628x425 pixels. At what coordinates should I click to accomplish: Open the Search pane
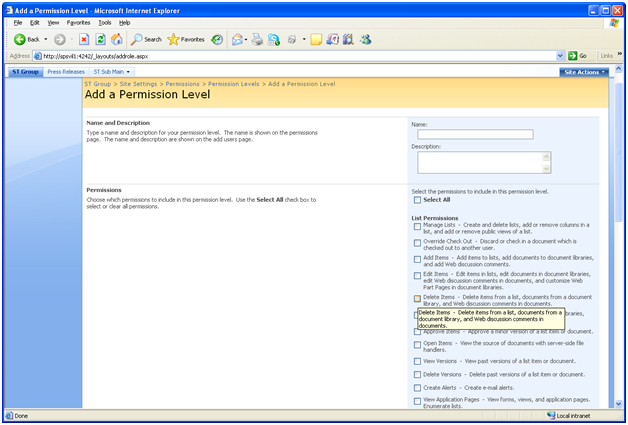click(147, 39)
